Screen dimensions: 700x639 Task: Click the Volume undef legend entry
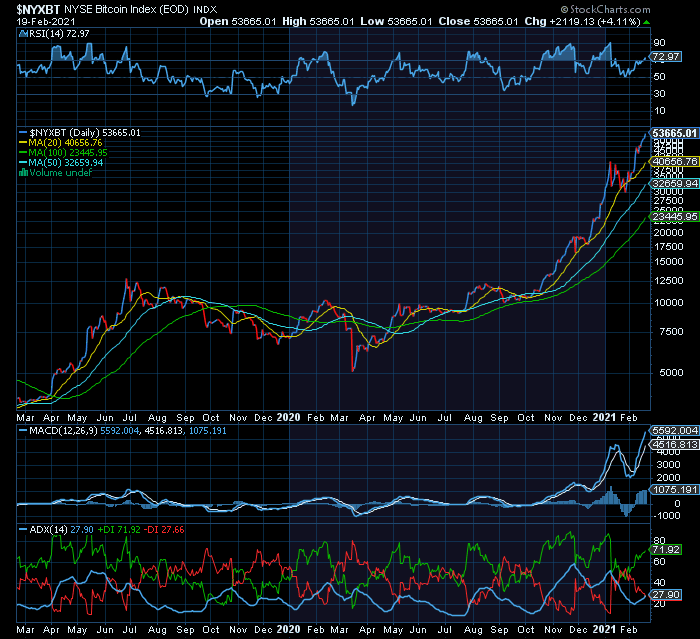click(58, 172)
